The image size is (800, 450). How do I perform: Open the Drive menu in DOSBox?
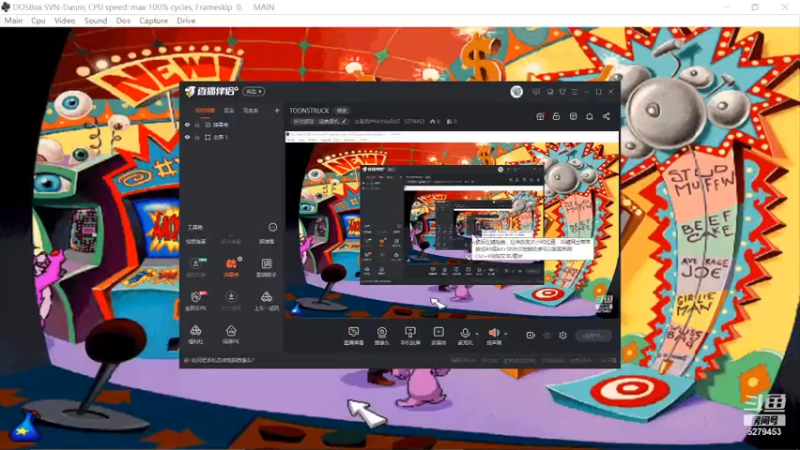tap(186, 20)
